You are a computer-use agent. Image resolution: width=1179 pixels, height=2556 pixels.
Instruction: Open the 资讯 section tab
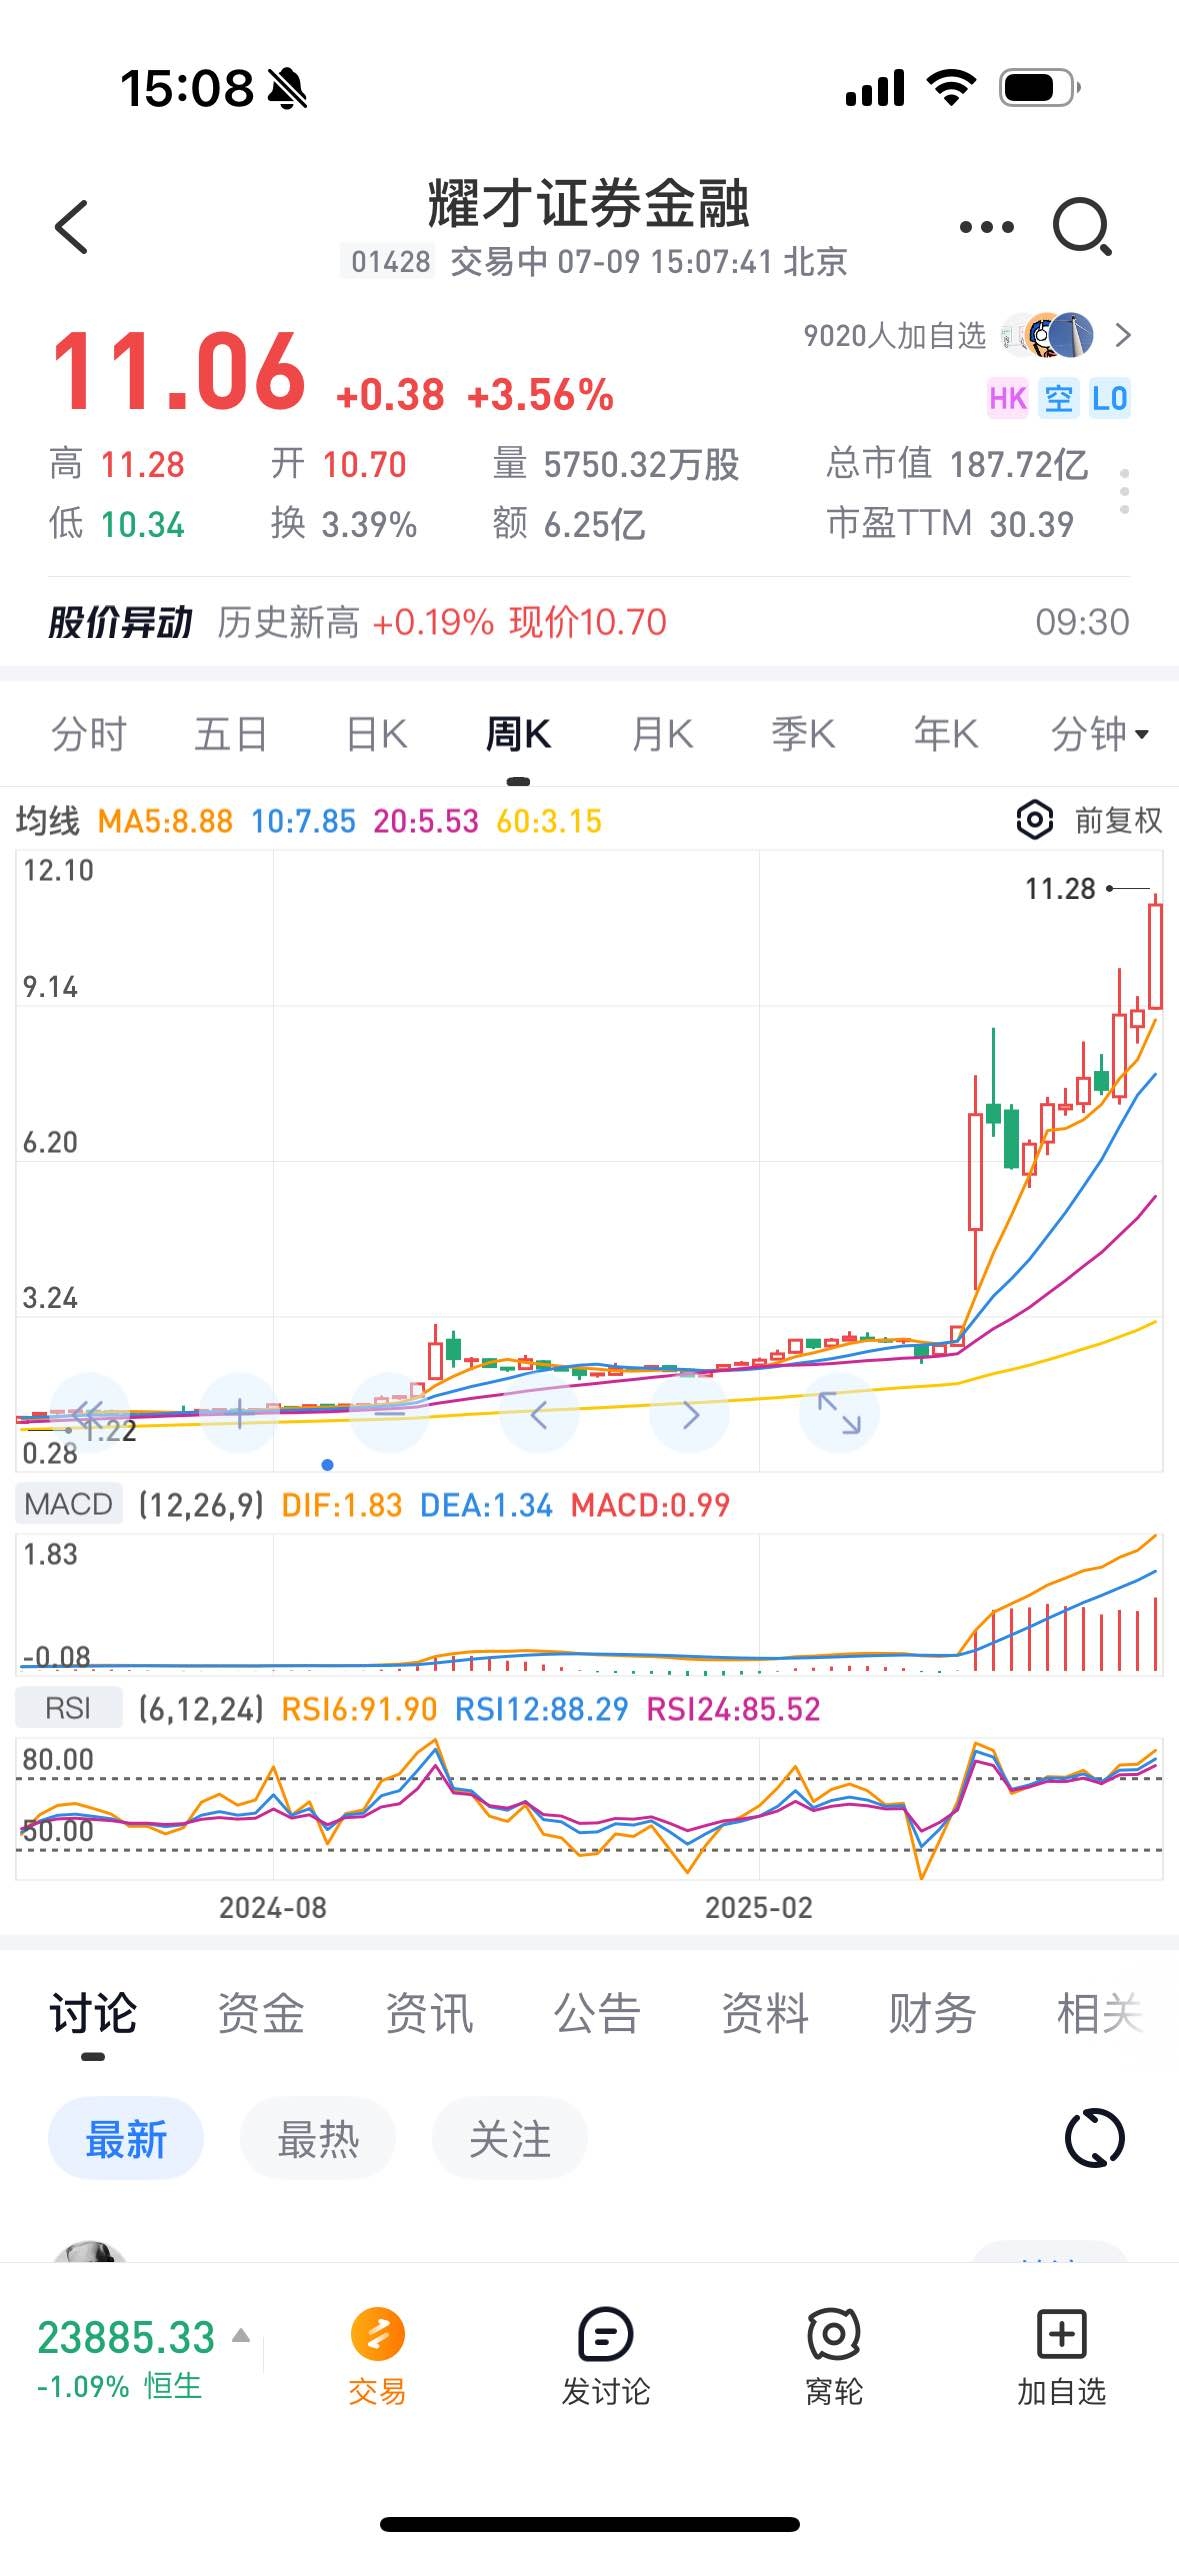(429, 2013)
